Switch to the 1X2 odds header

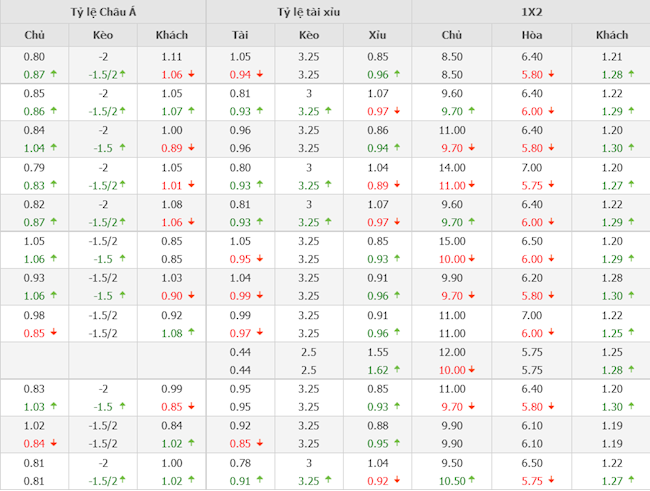(x=531, y=12)
